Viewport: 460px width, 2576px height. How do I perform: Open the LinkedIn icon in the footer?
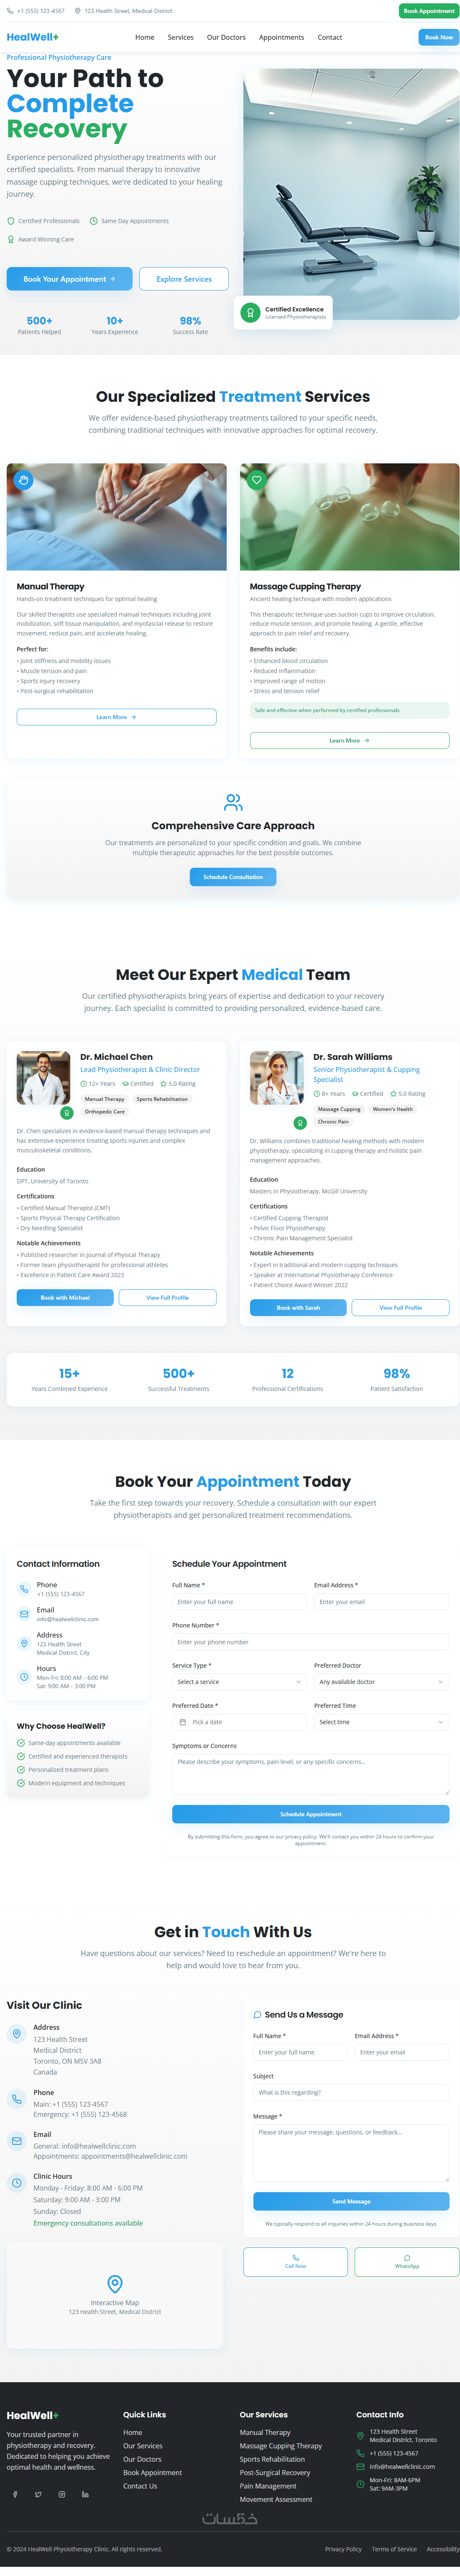(x=85, y=2494)
